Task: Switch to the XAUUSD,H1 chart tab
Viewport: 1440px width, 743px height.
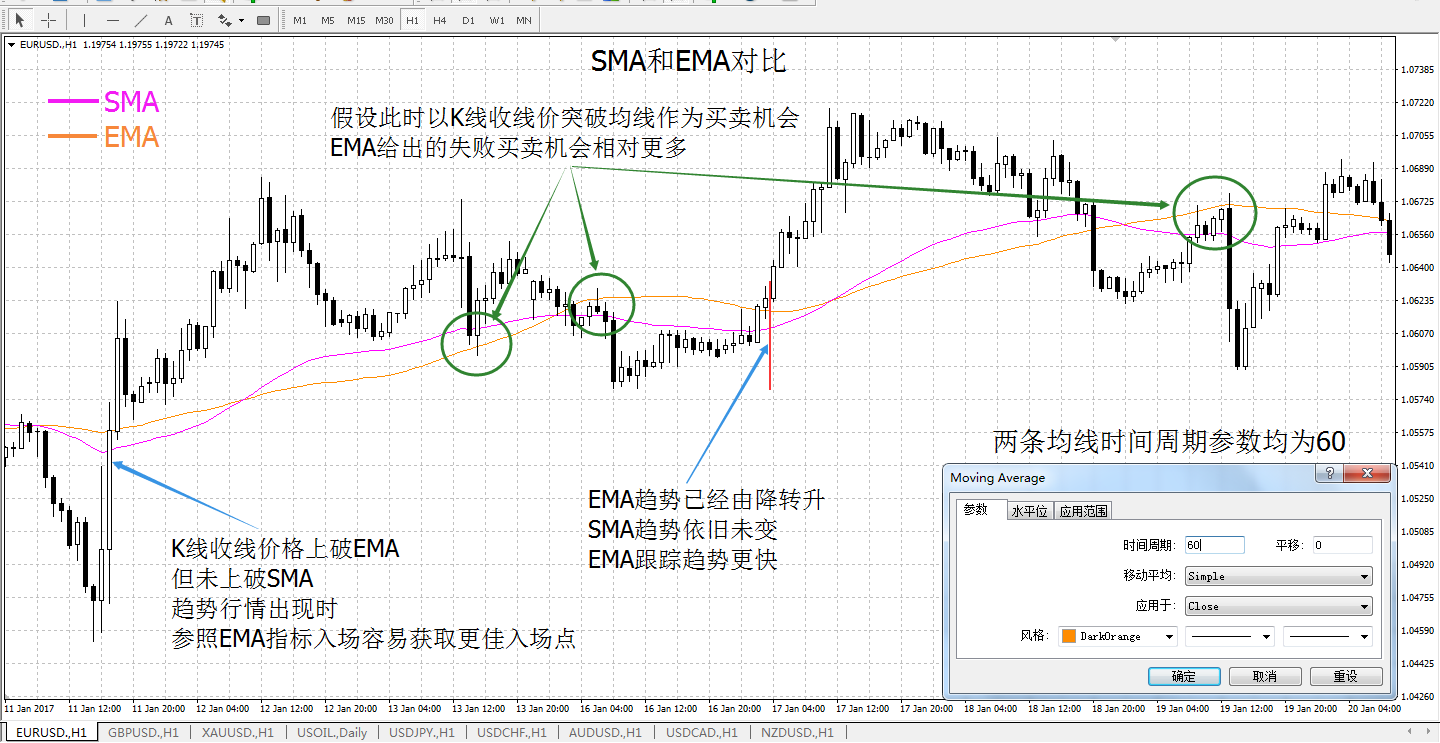Action: tap(237, 733)
